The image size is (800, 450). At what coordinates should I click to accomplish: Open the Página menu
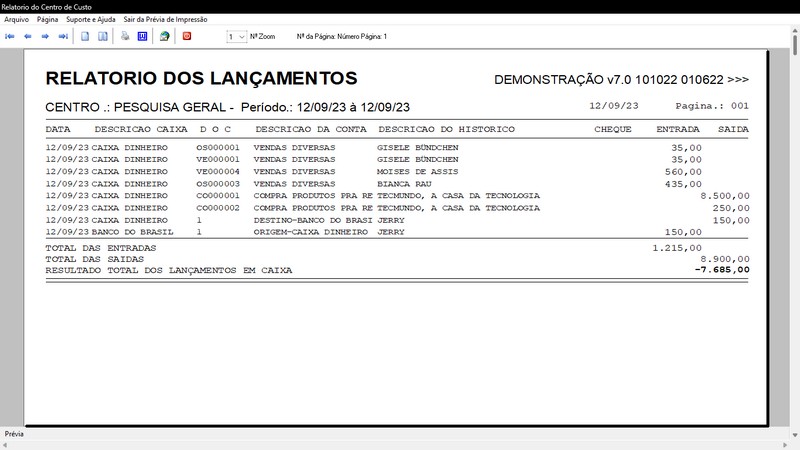(47, 19)
